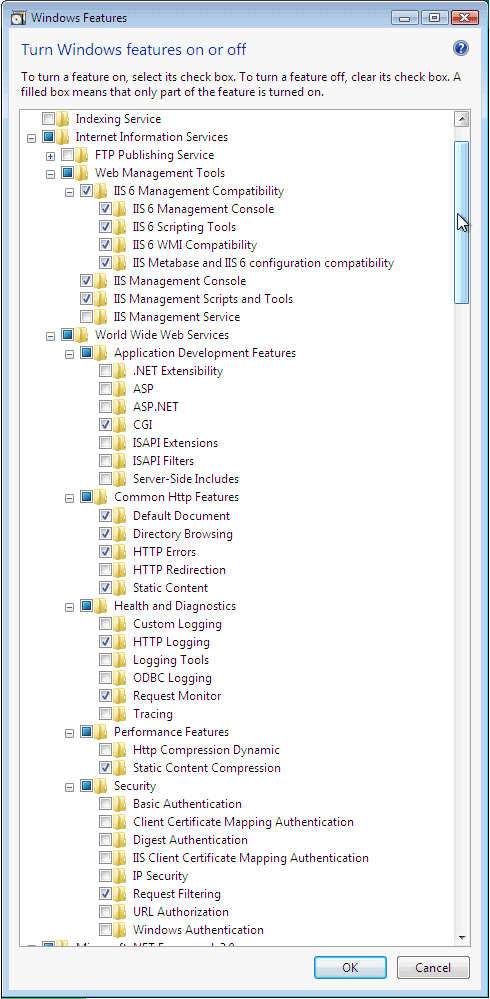Click the Http Compression Dynamic folder icon
This screenshot has height=999, width=490.
(x=120, y=750)
